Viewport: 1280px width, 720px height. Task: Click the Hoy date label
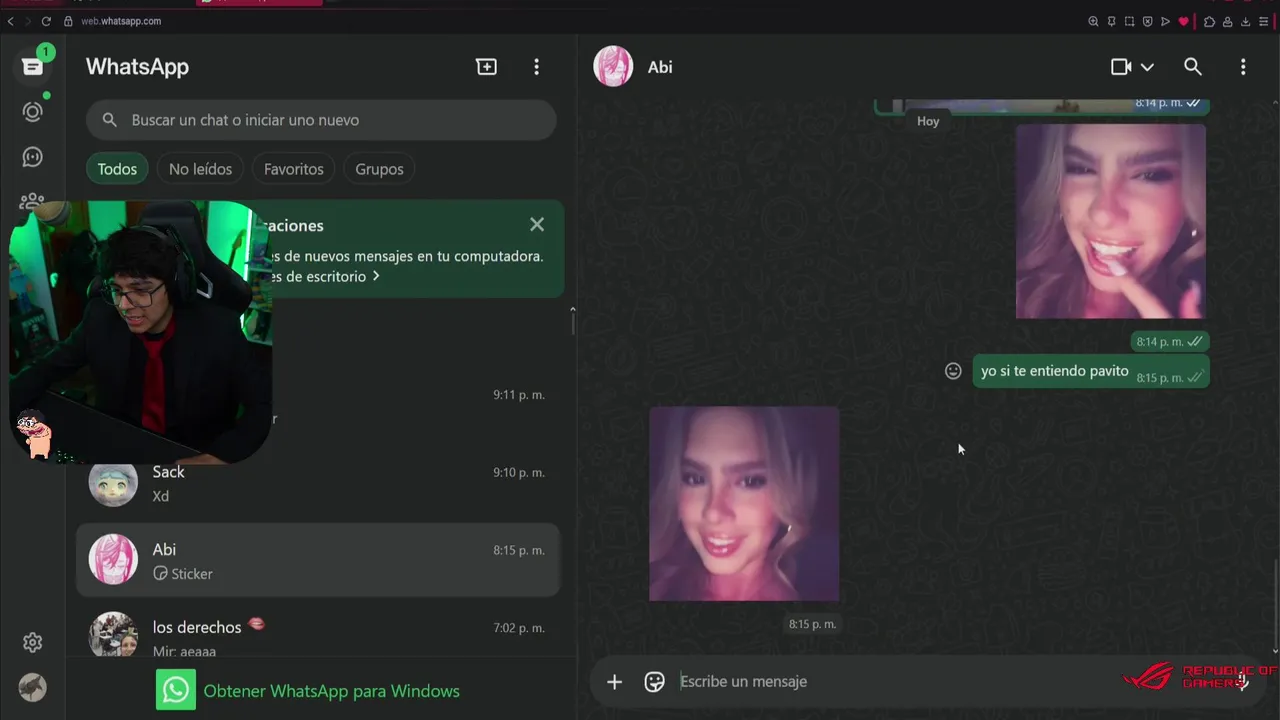[x=928, y=121]
